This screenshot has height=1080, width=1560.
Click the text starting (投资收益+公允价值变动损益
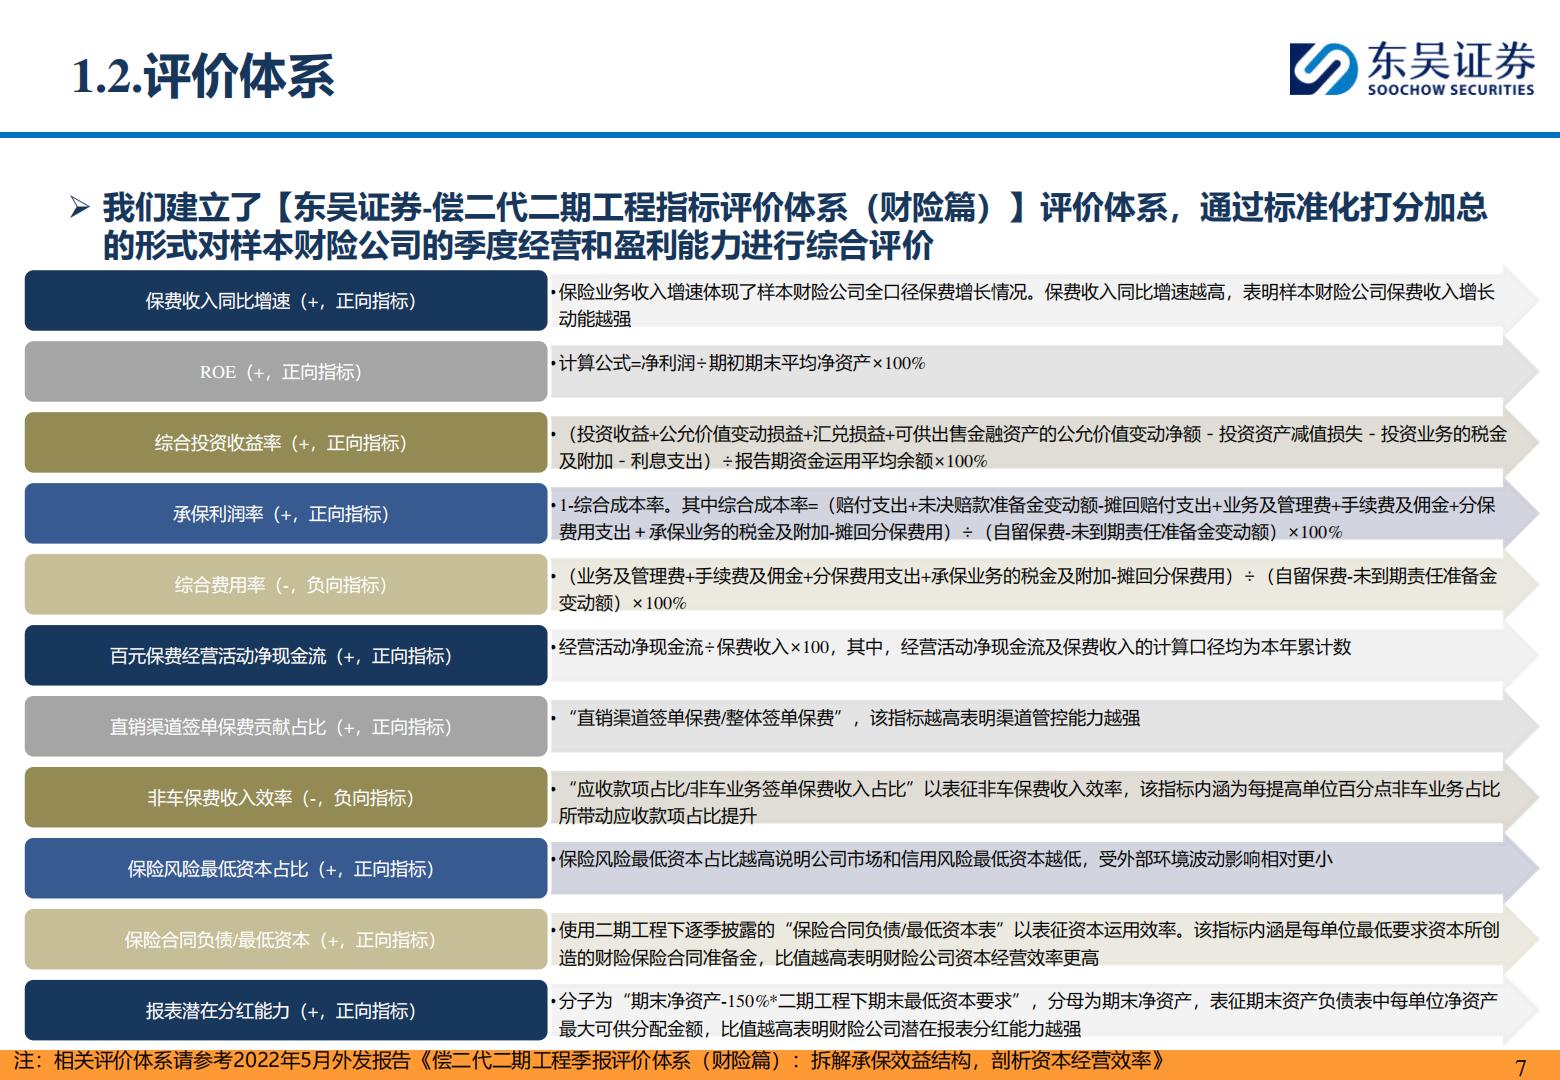pyautogui.click(x=1032, y=447)
